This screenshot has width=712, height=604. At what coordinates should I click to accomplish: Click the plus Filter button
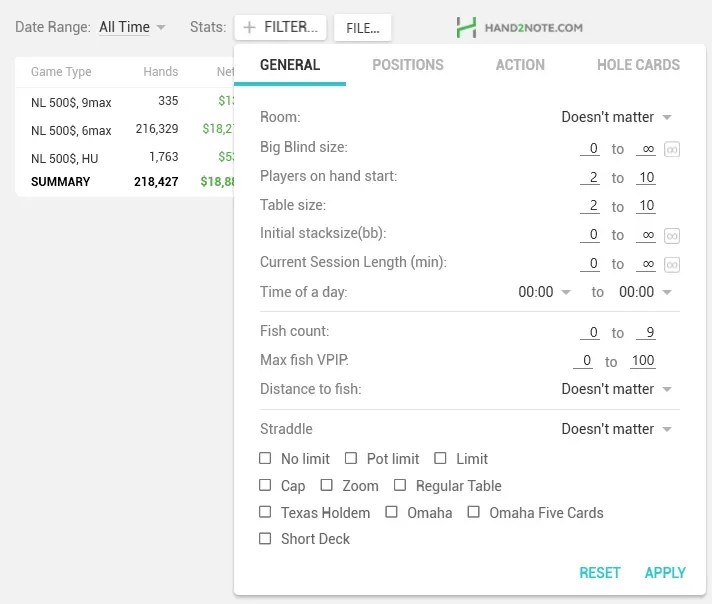281,28
